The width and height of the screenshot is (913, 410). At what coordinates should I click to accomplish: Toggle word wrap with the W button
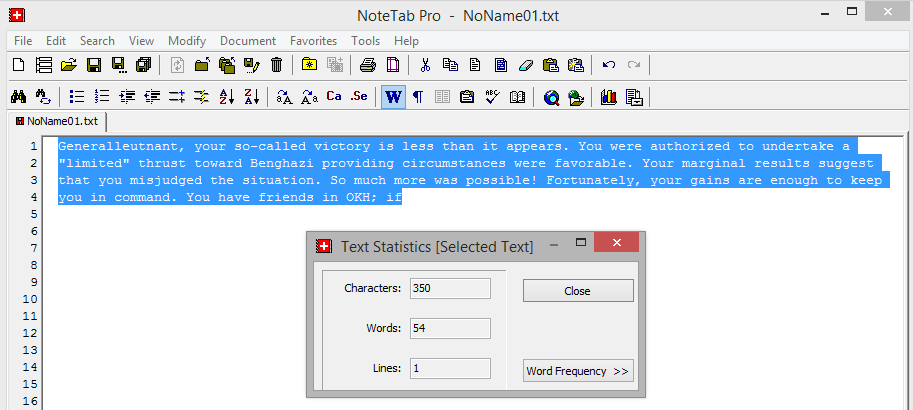394,97
